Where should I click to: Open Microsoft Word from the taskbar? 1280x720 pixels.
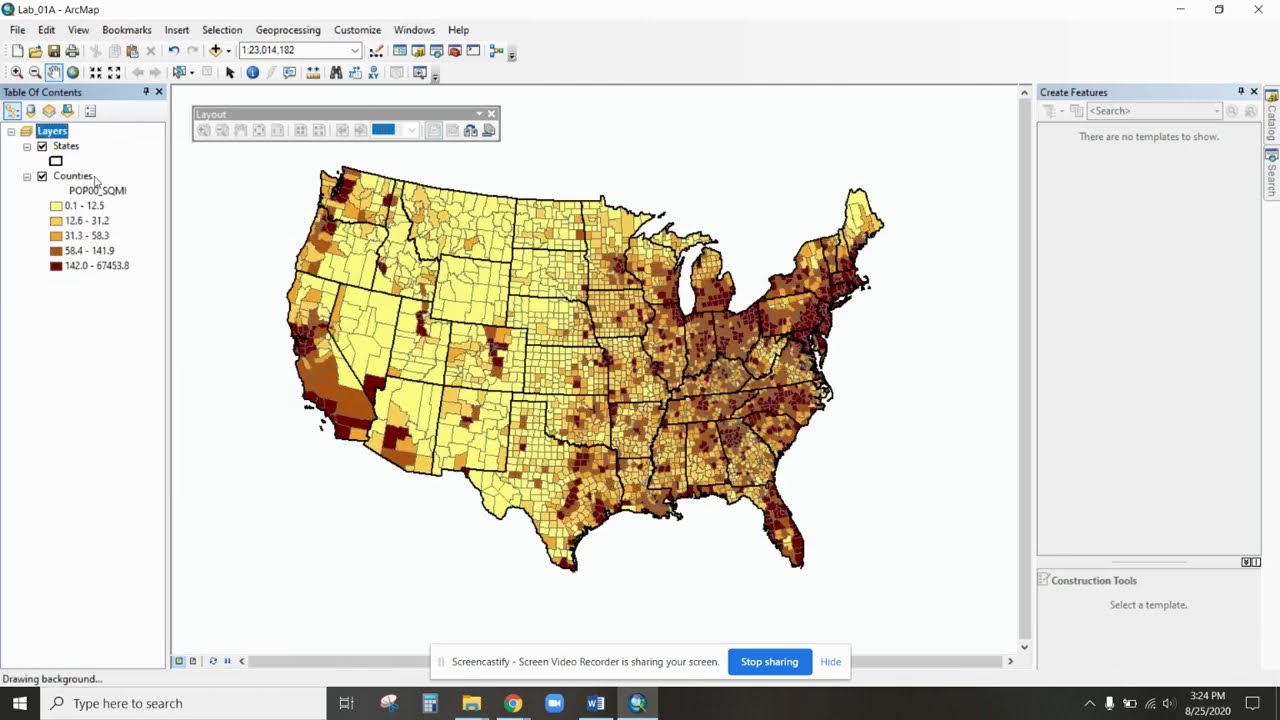point(596,703)
